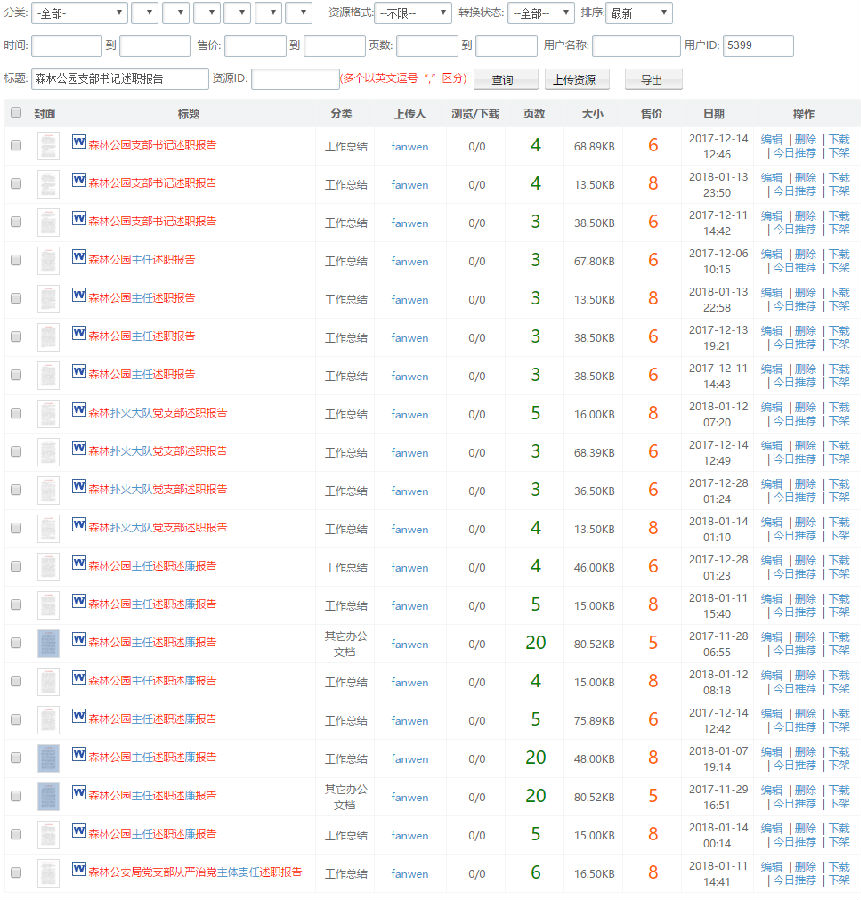Open the 排序 dropdown set to 最新
The width and height of the screenshot is (861, 900).
point(639,13)
